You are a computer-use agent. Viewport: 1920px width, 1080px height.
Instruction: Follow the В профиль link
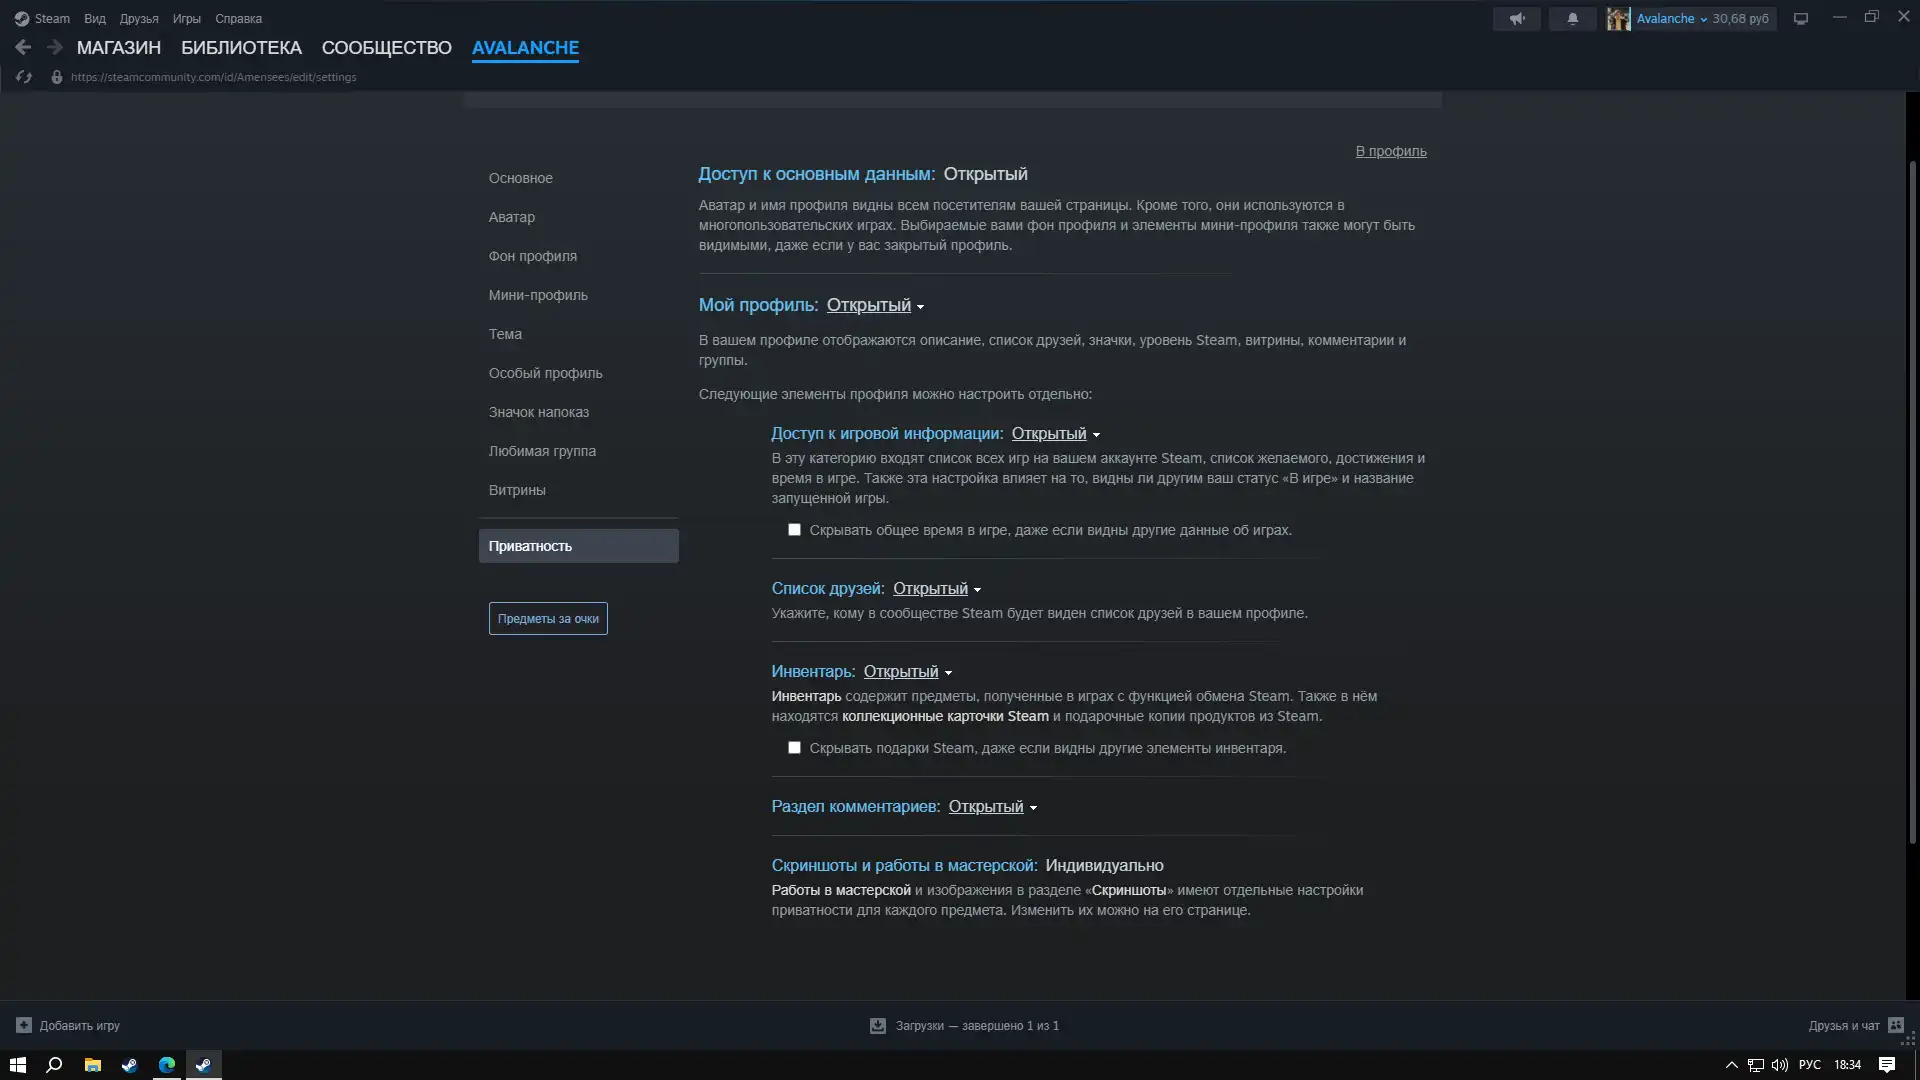coord(1390,151)
